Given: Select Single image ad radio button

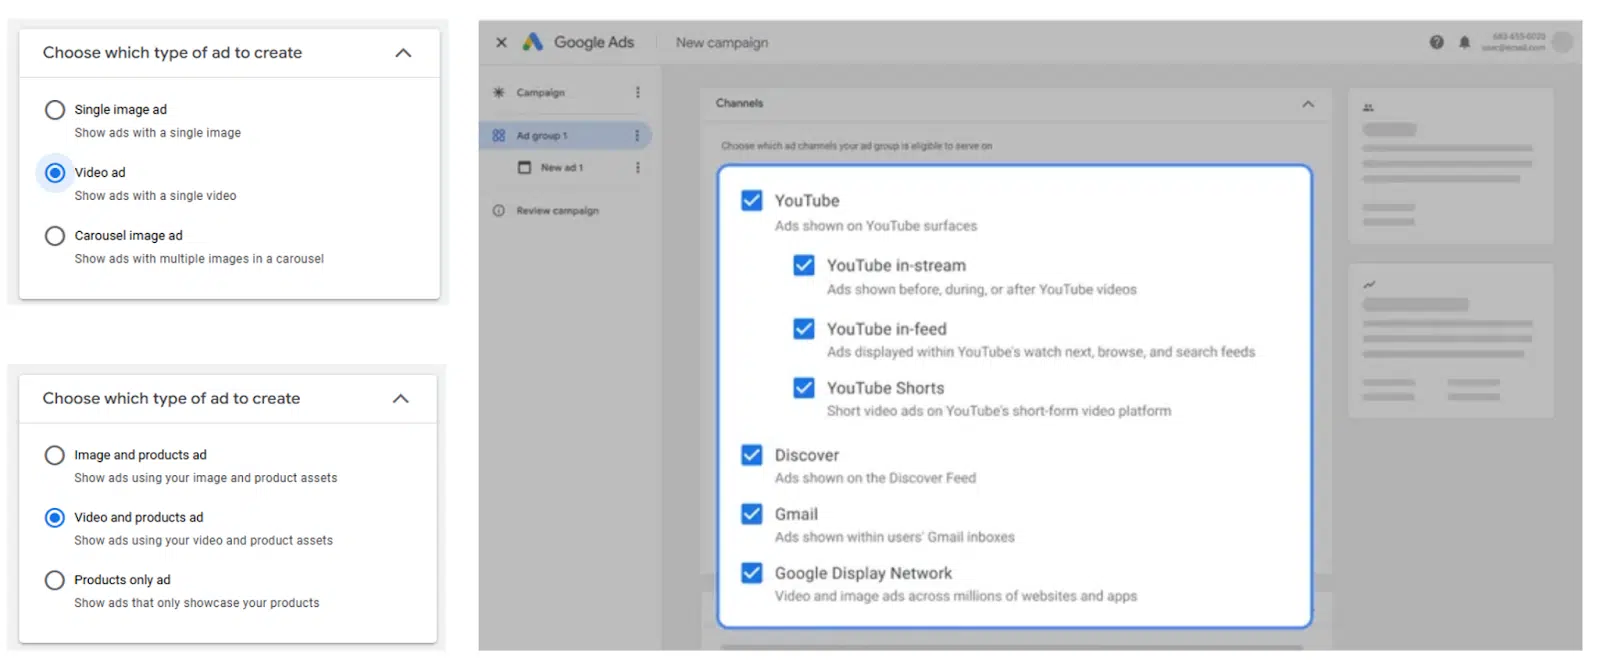Looking at the screenshot, I should [x=55, y=110].
